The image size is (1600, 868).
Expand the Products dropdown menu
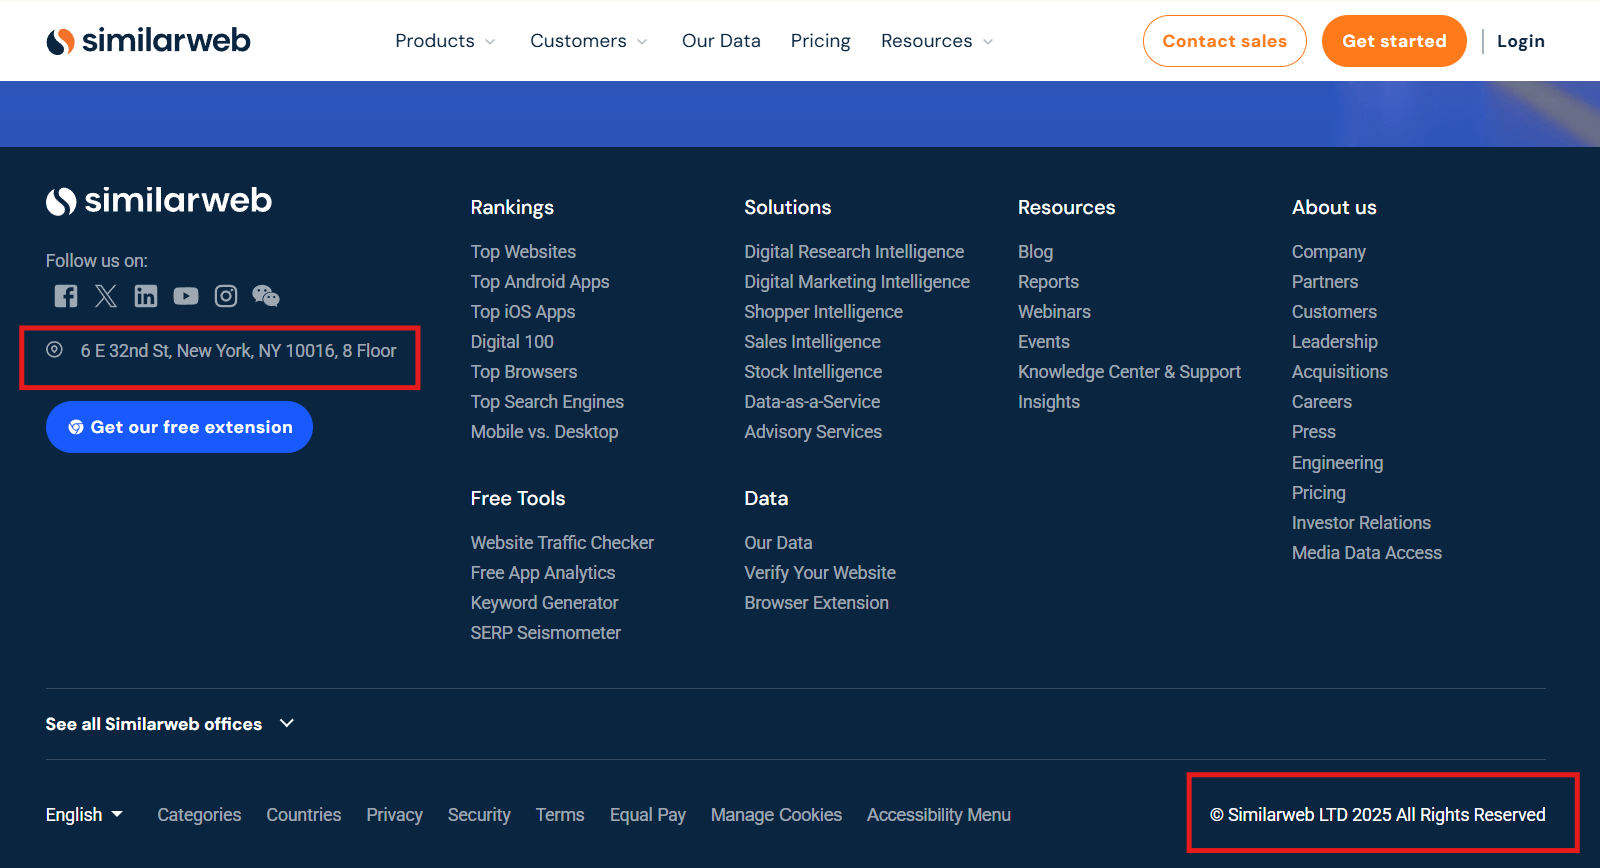(445, 41)
